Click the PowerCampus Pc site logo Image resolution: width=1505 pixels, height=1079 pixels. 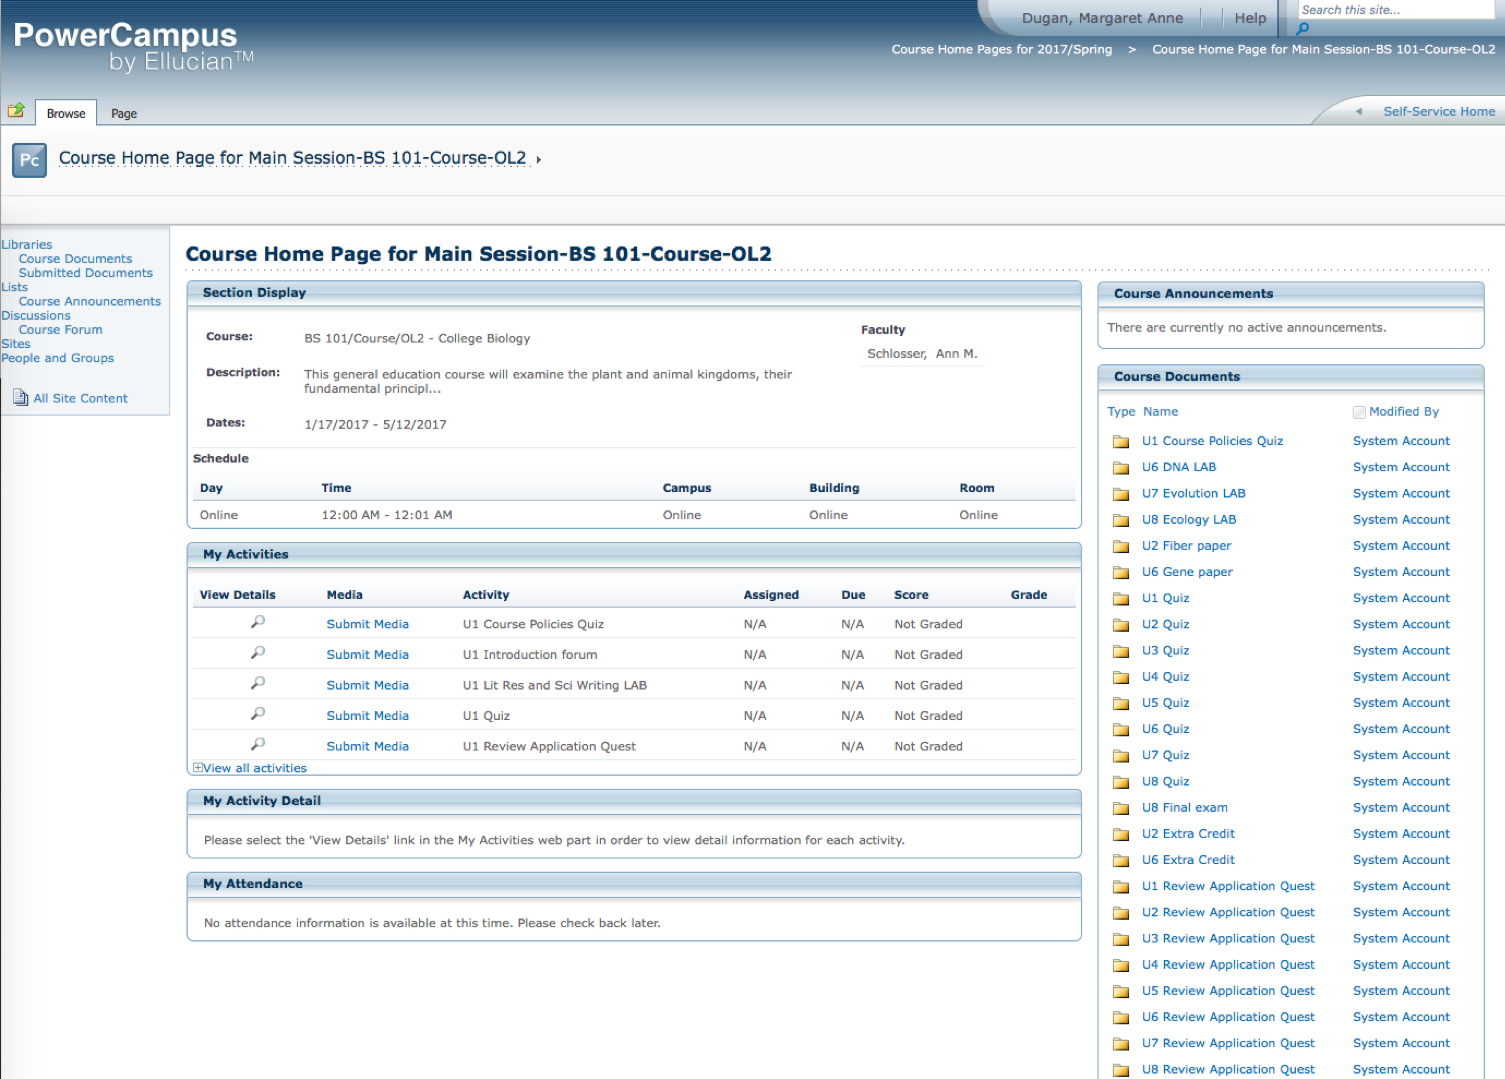29,160
